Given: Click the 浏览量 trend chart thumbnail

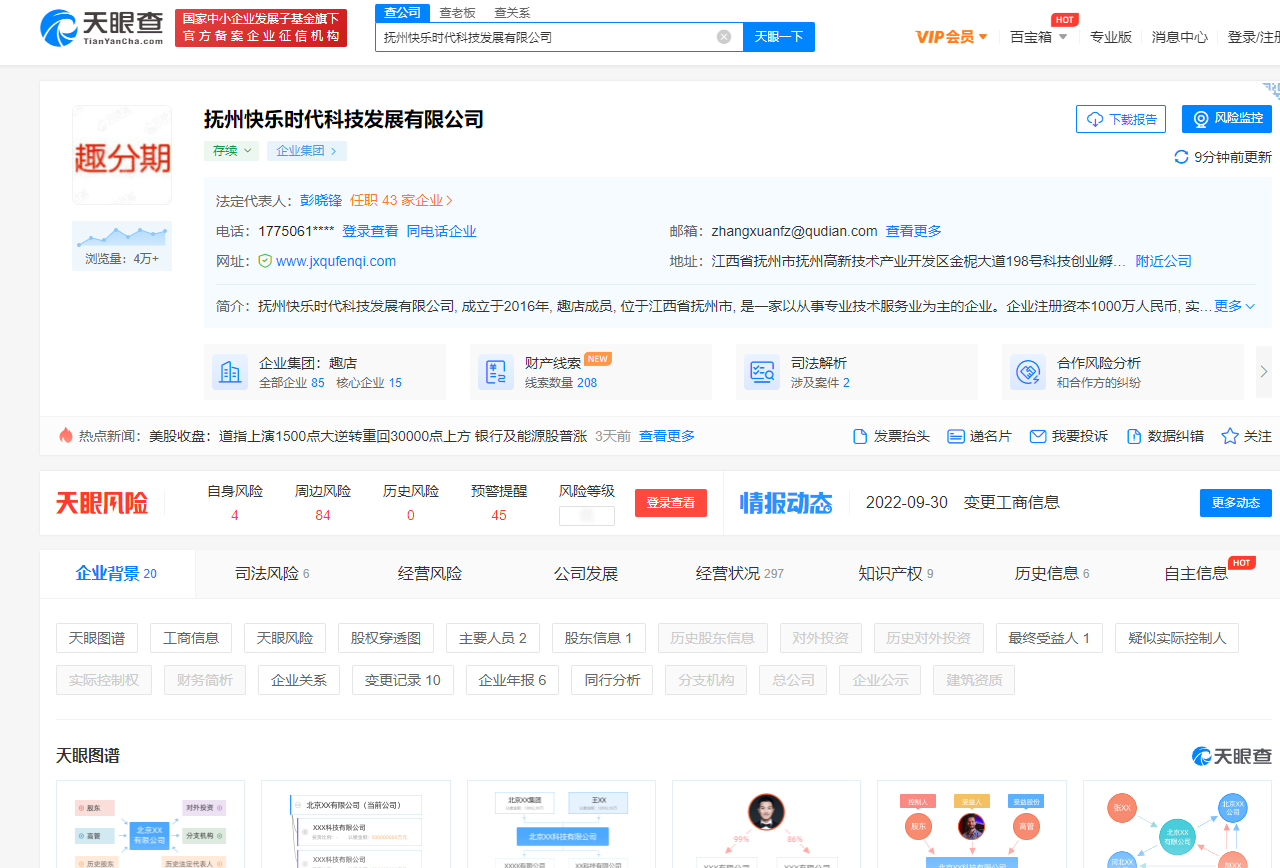Looking at the screenshot, I should pyautogui.click(x=122, y=236).
